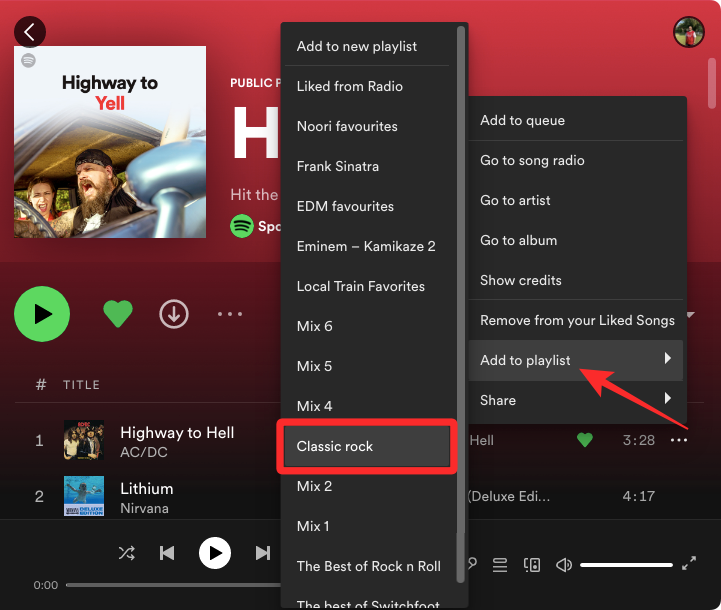
Task: Adjust the volume slider
Action: (x=626, y=564)
